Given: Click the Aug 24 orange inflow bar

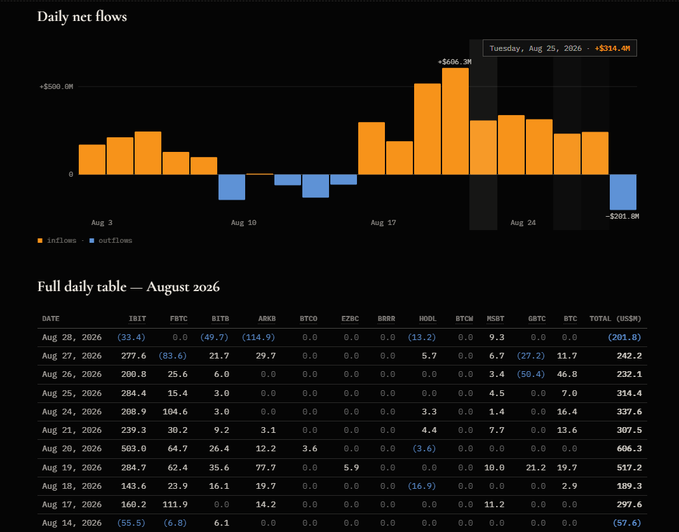Looking at the screenshot, I should [511, 145].
